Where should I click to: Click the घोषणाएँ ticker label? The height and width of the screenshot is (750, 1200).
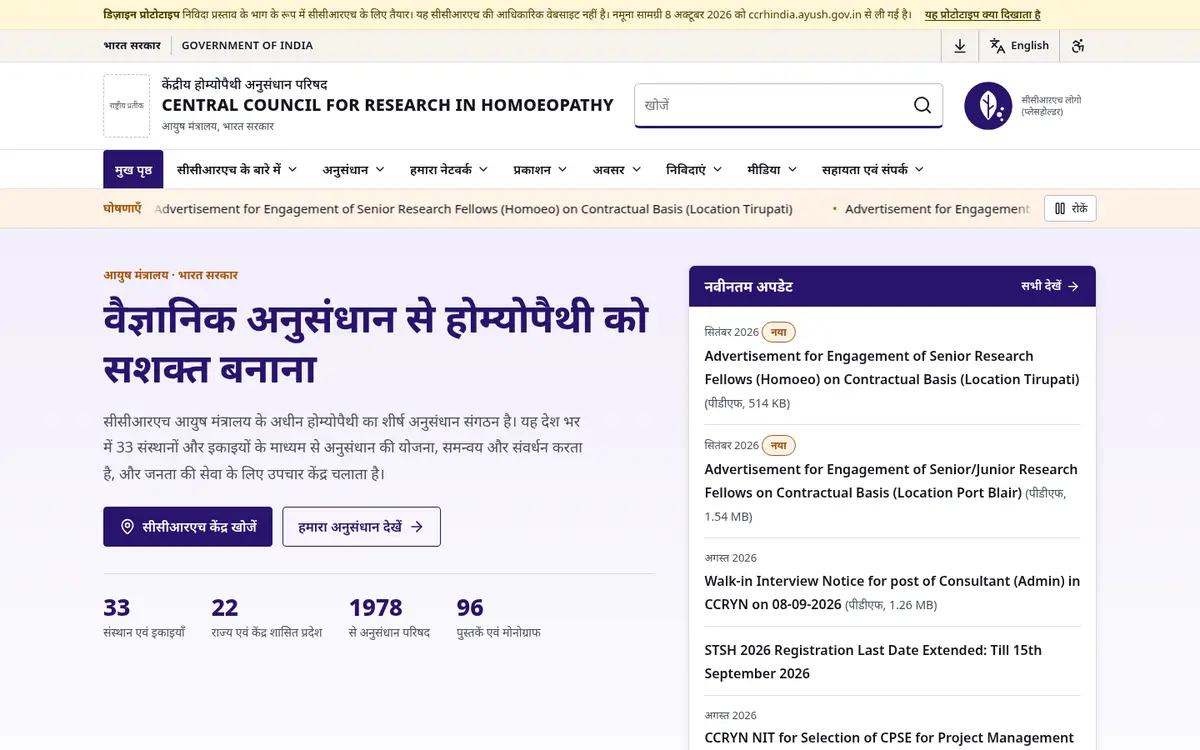(122, 208)
